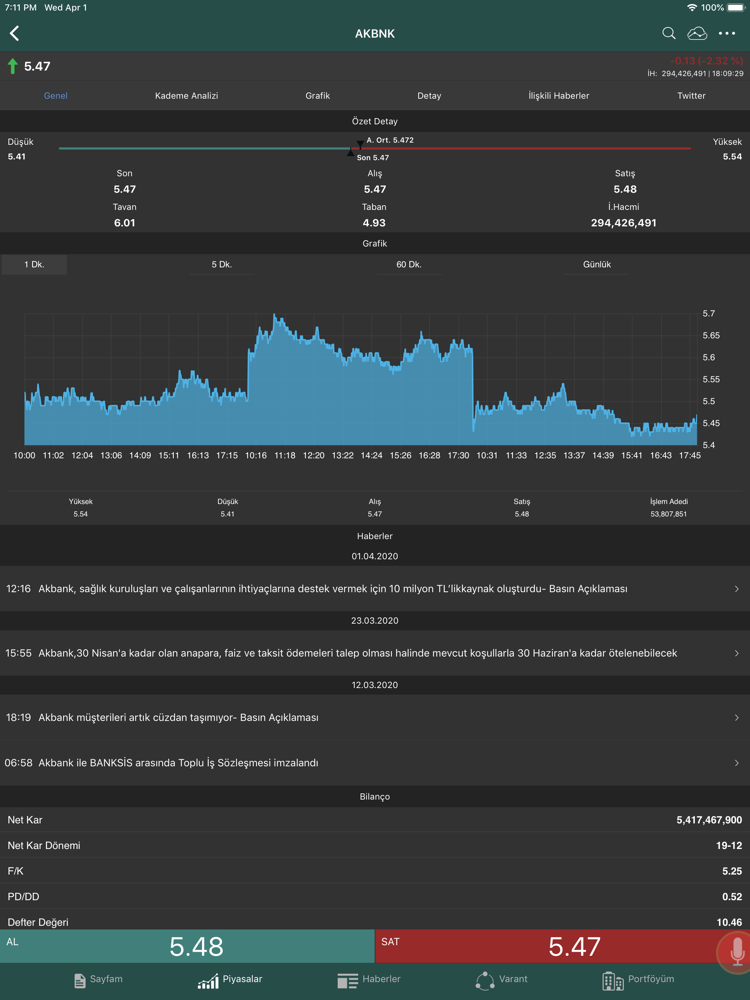Select the 5 Dk. chart interval
The width and height of the screenshot is (750, 1000).
(221, 265)
